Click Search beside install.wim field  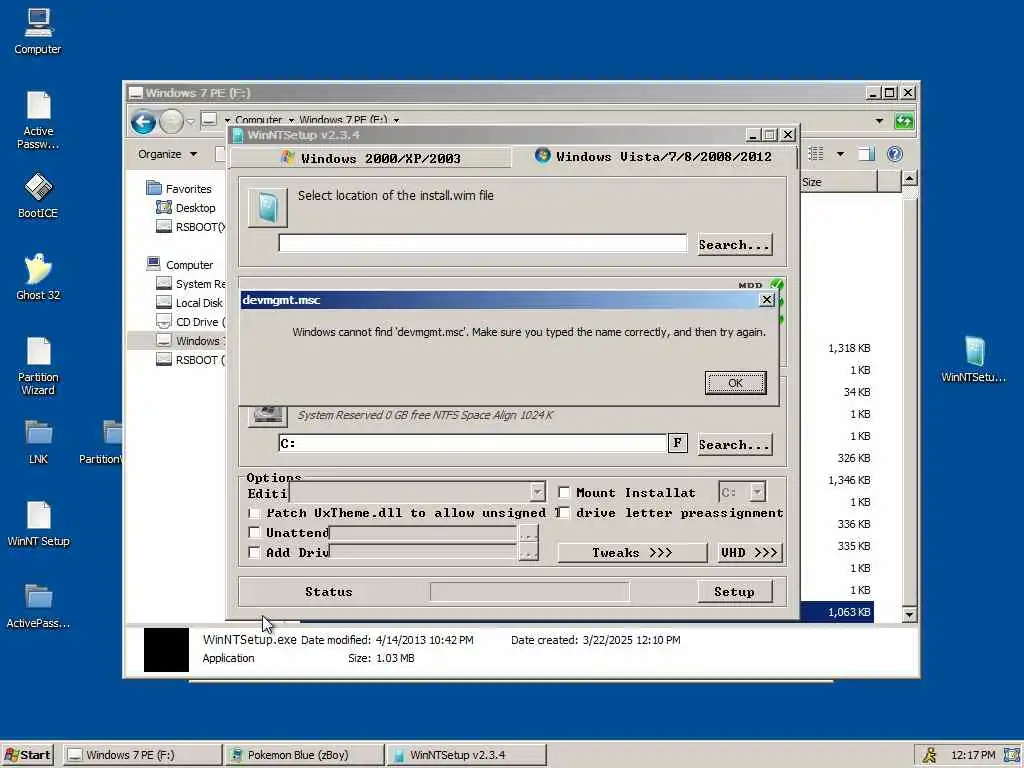[734, 245]
